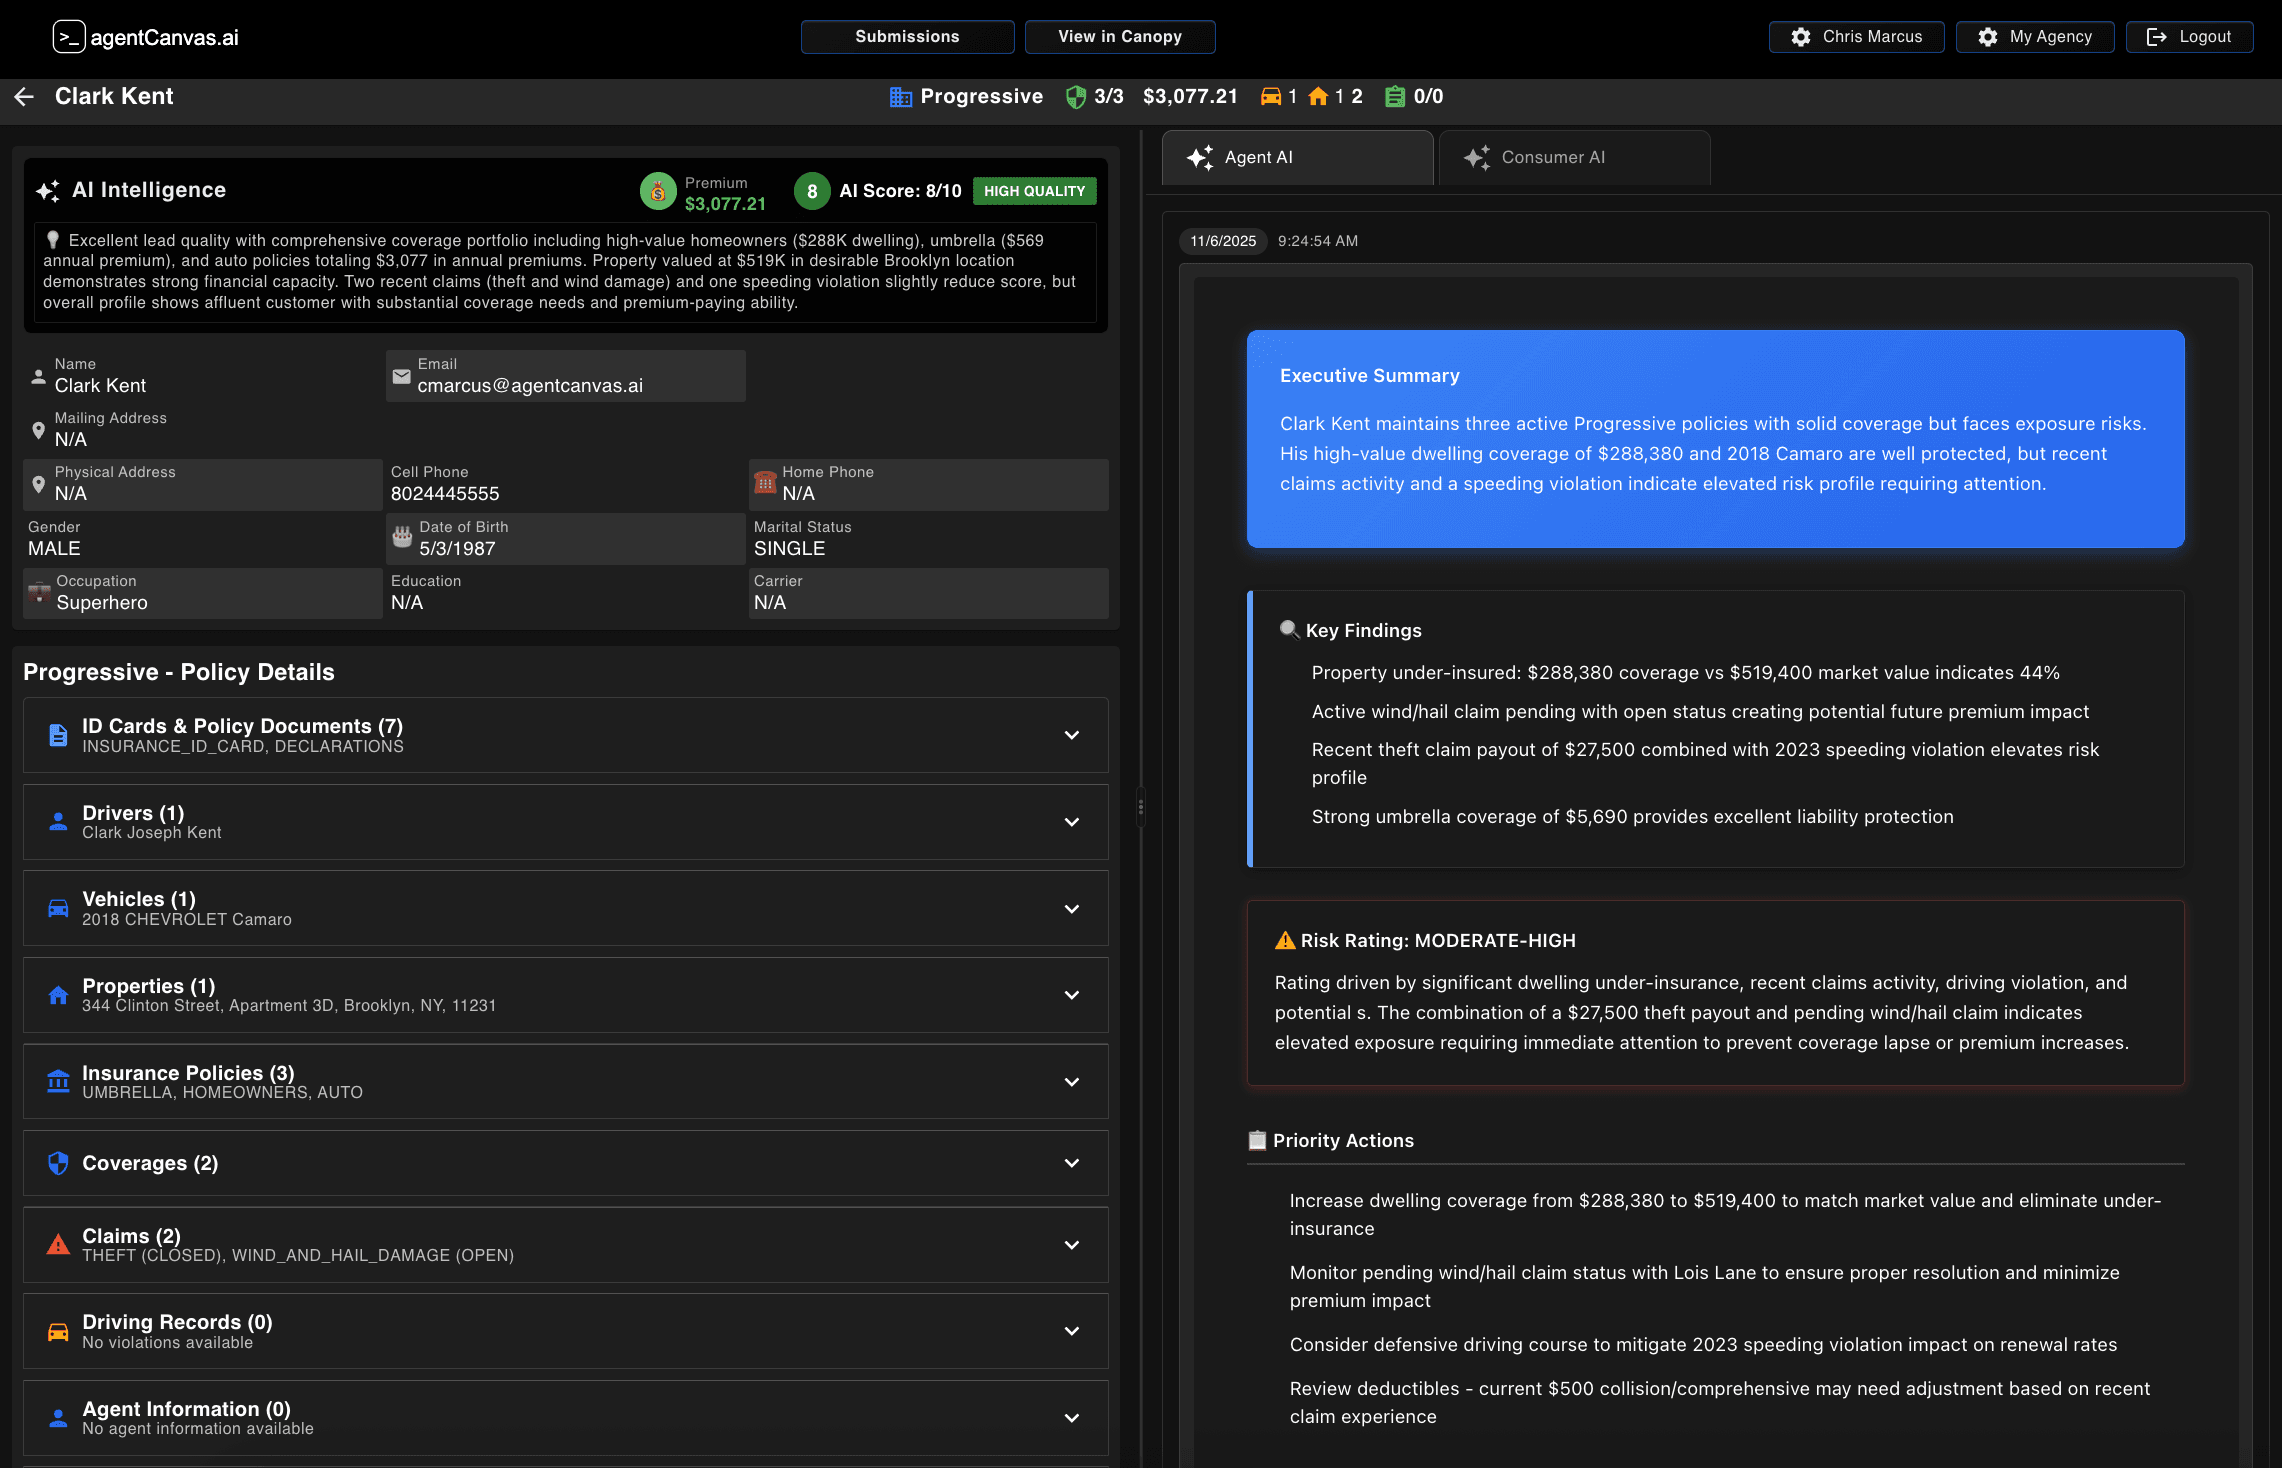Viewport: 2282px width, 1468px height.
Task: Click the 11/6/2025 date chip
Action: point(1223,241)
